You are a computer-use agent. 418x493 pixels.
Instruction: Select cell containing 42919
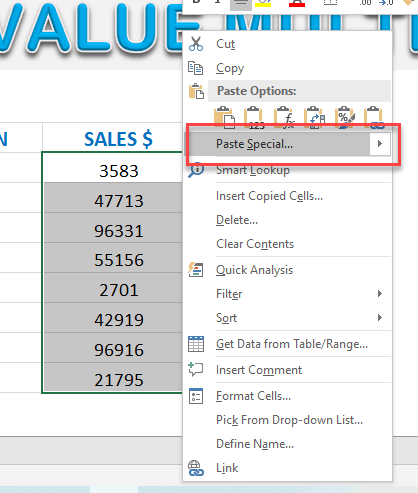[x=113, y=317]
